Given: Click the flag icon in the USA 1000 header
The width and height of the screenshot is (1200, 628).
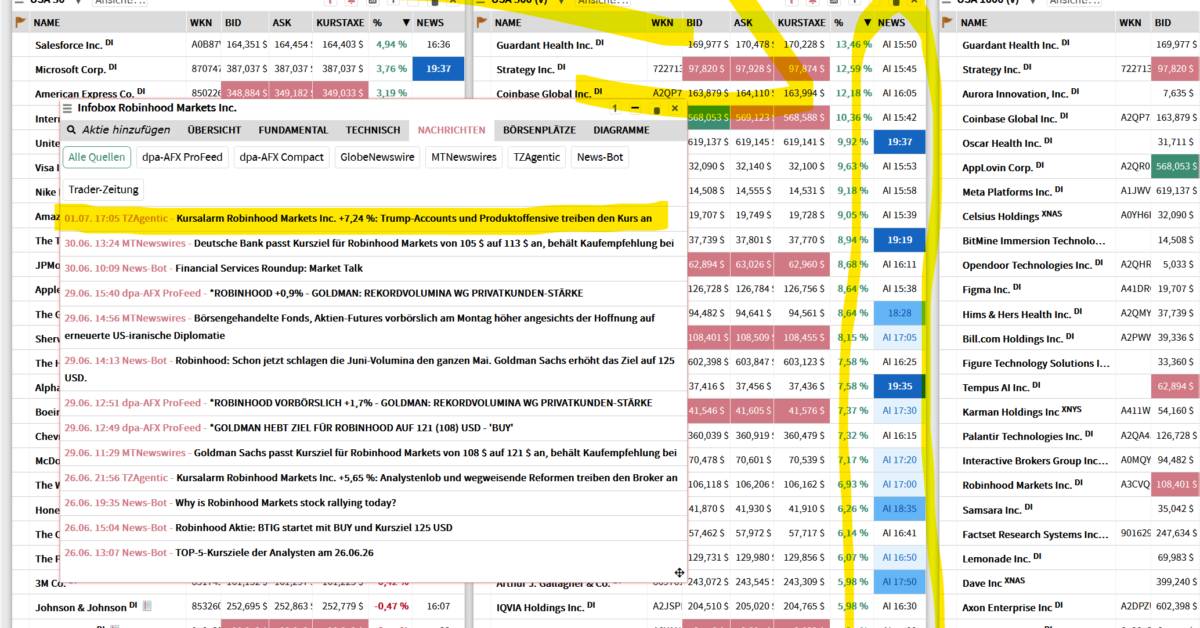Looking at the screenshot, I should pyautogui.click(x=948, y=22).
